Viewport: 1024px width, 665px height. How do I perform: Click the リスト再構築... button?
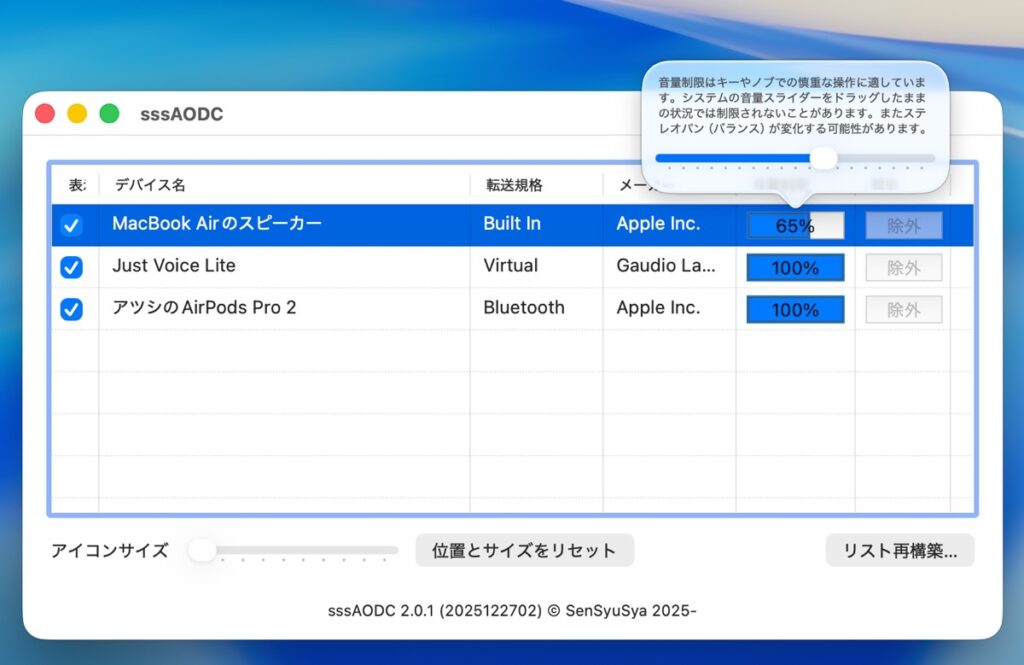tap(899, 550)
